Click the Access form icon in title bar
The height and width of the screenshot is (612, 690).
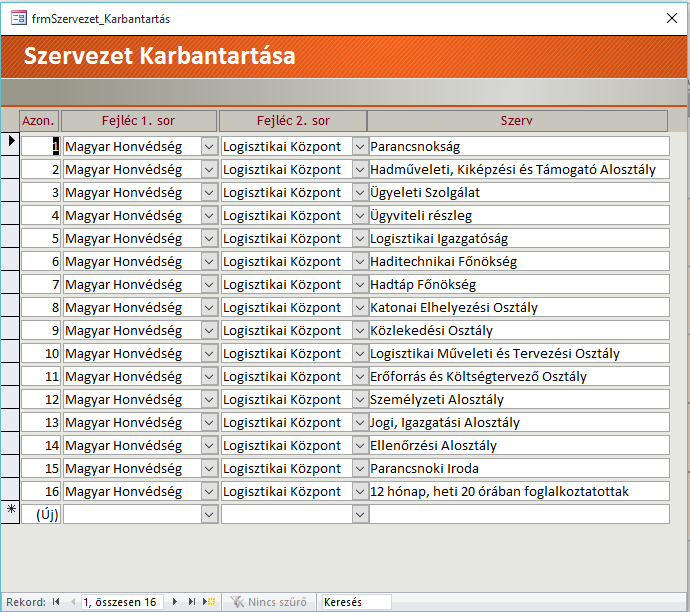(18, 18)
